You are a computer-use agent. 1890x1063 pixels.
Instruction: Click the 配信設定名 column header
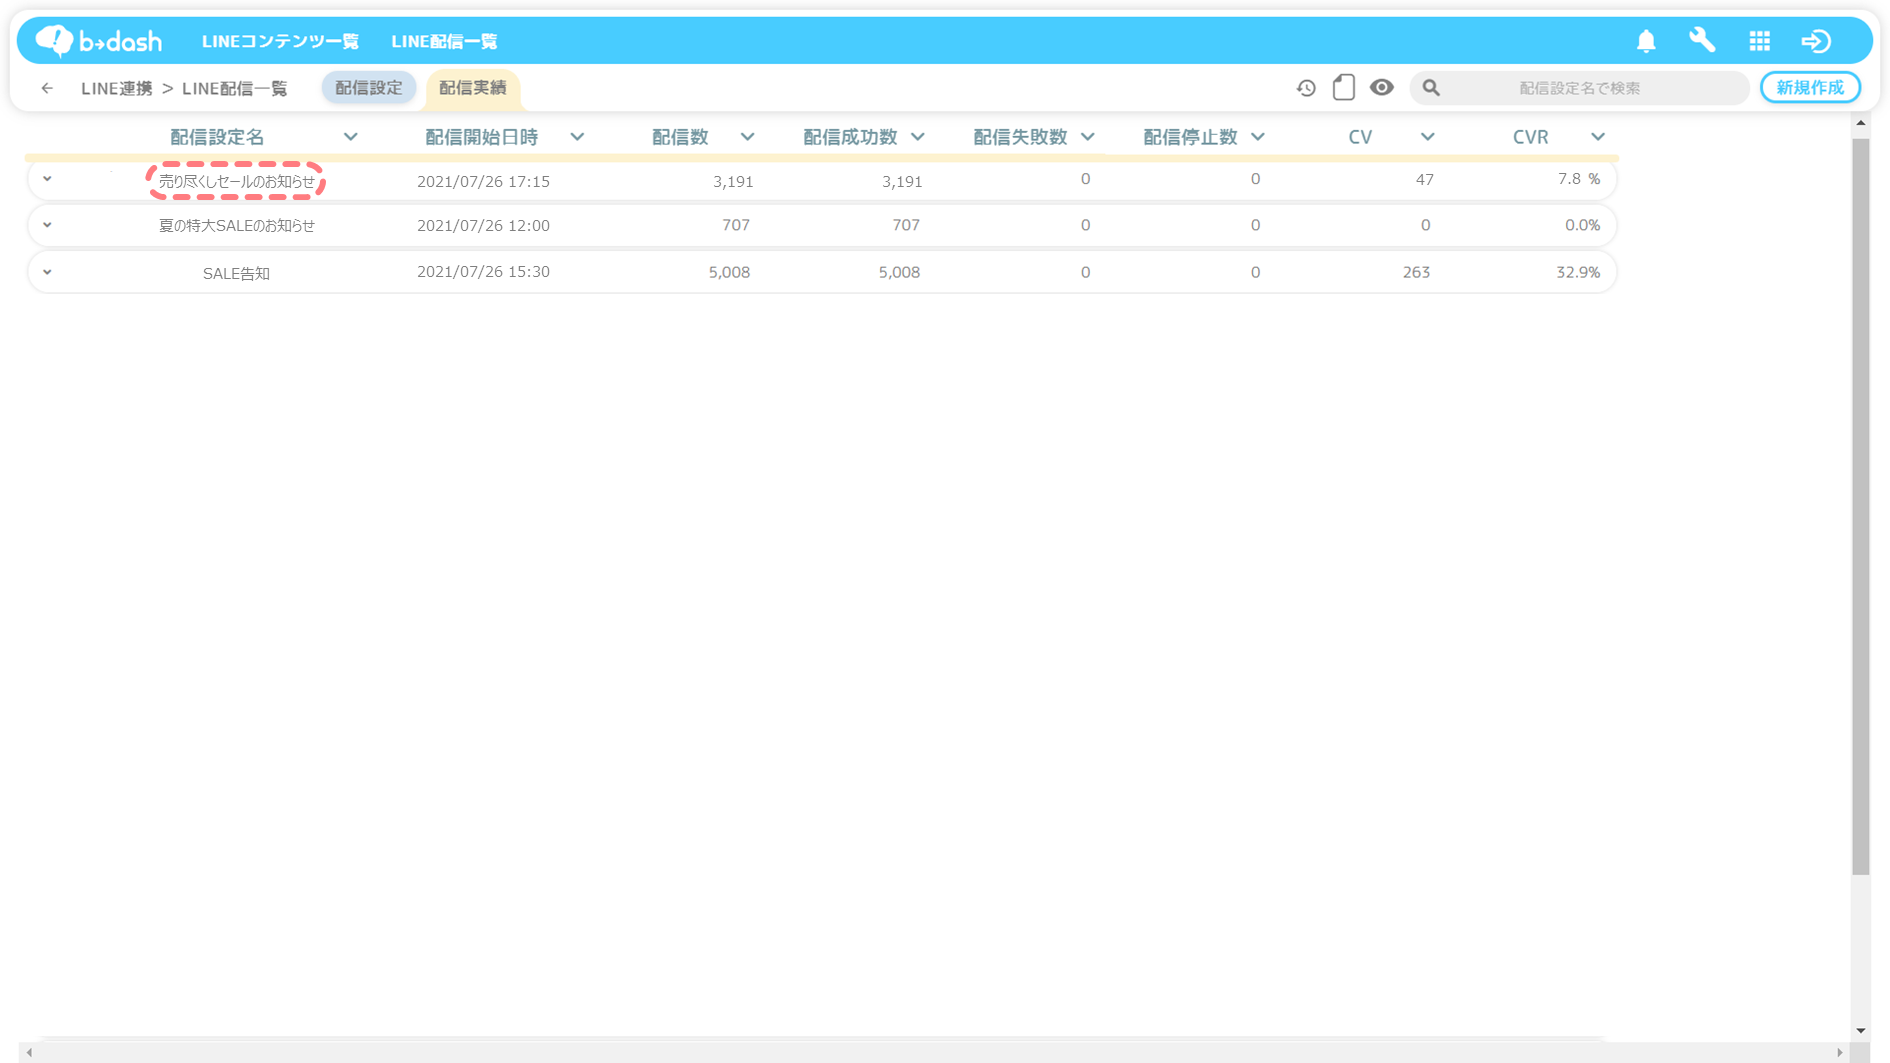pos(217,137)
